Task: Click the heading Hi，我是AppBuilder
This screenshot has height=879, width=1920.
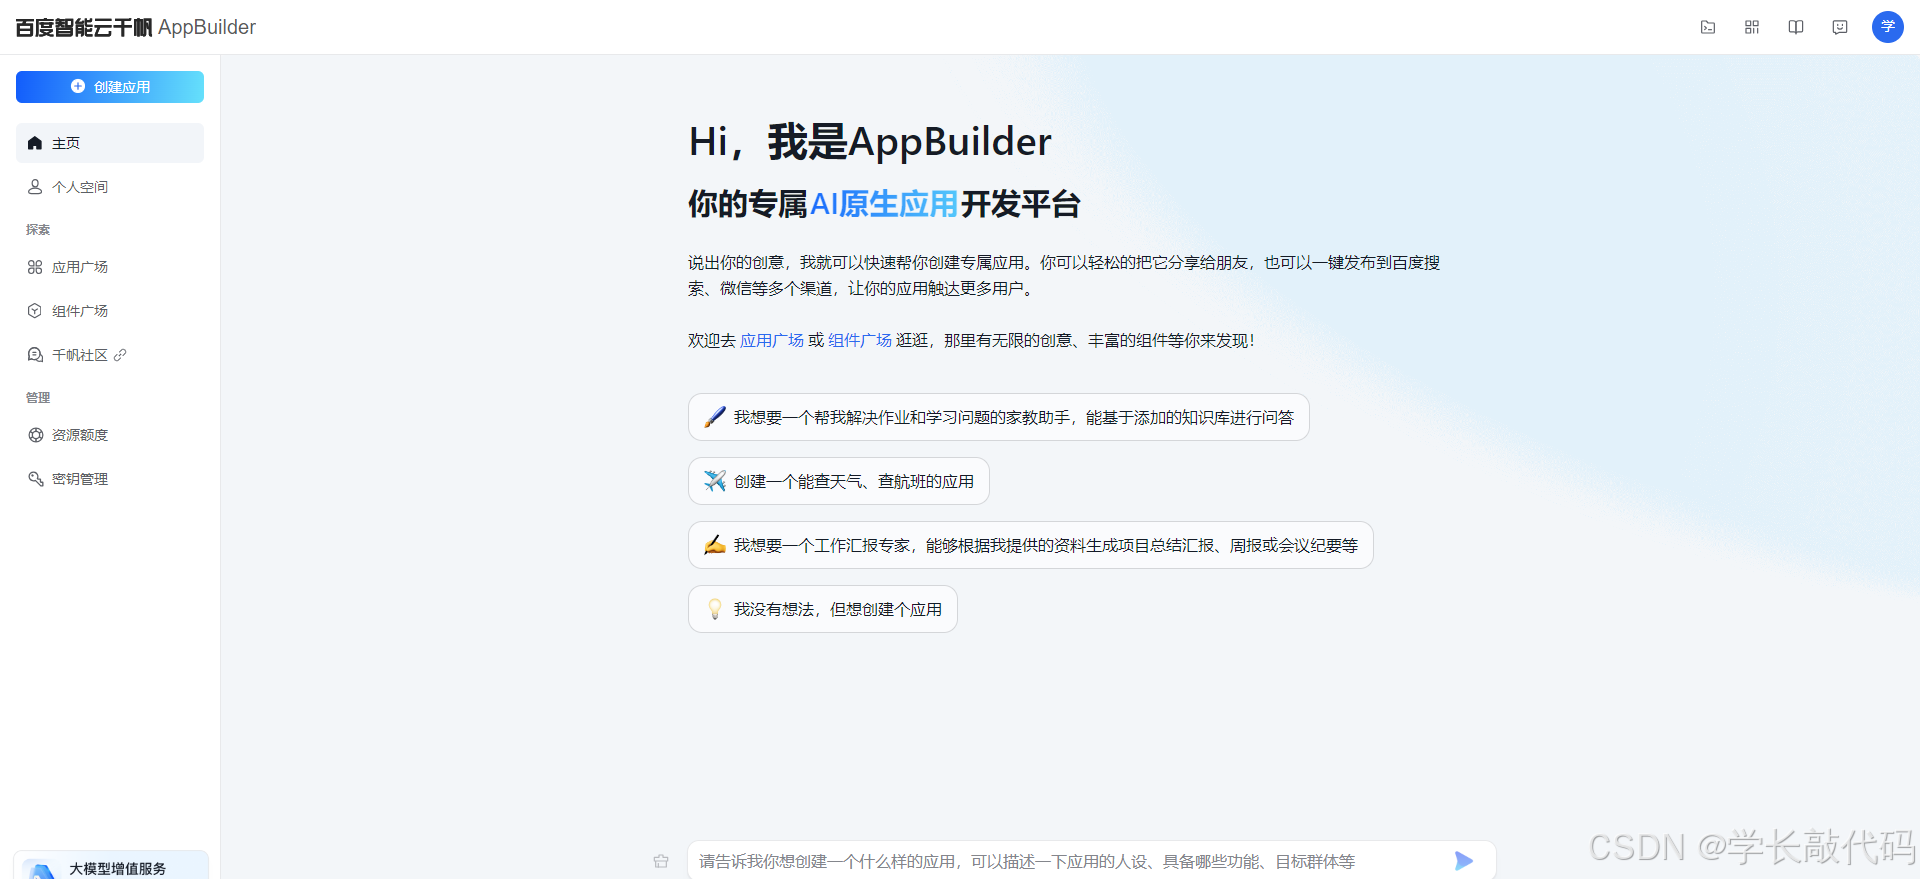Action: [x=870, y=142]
